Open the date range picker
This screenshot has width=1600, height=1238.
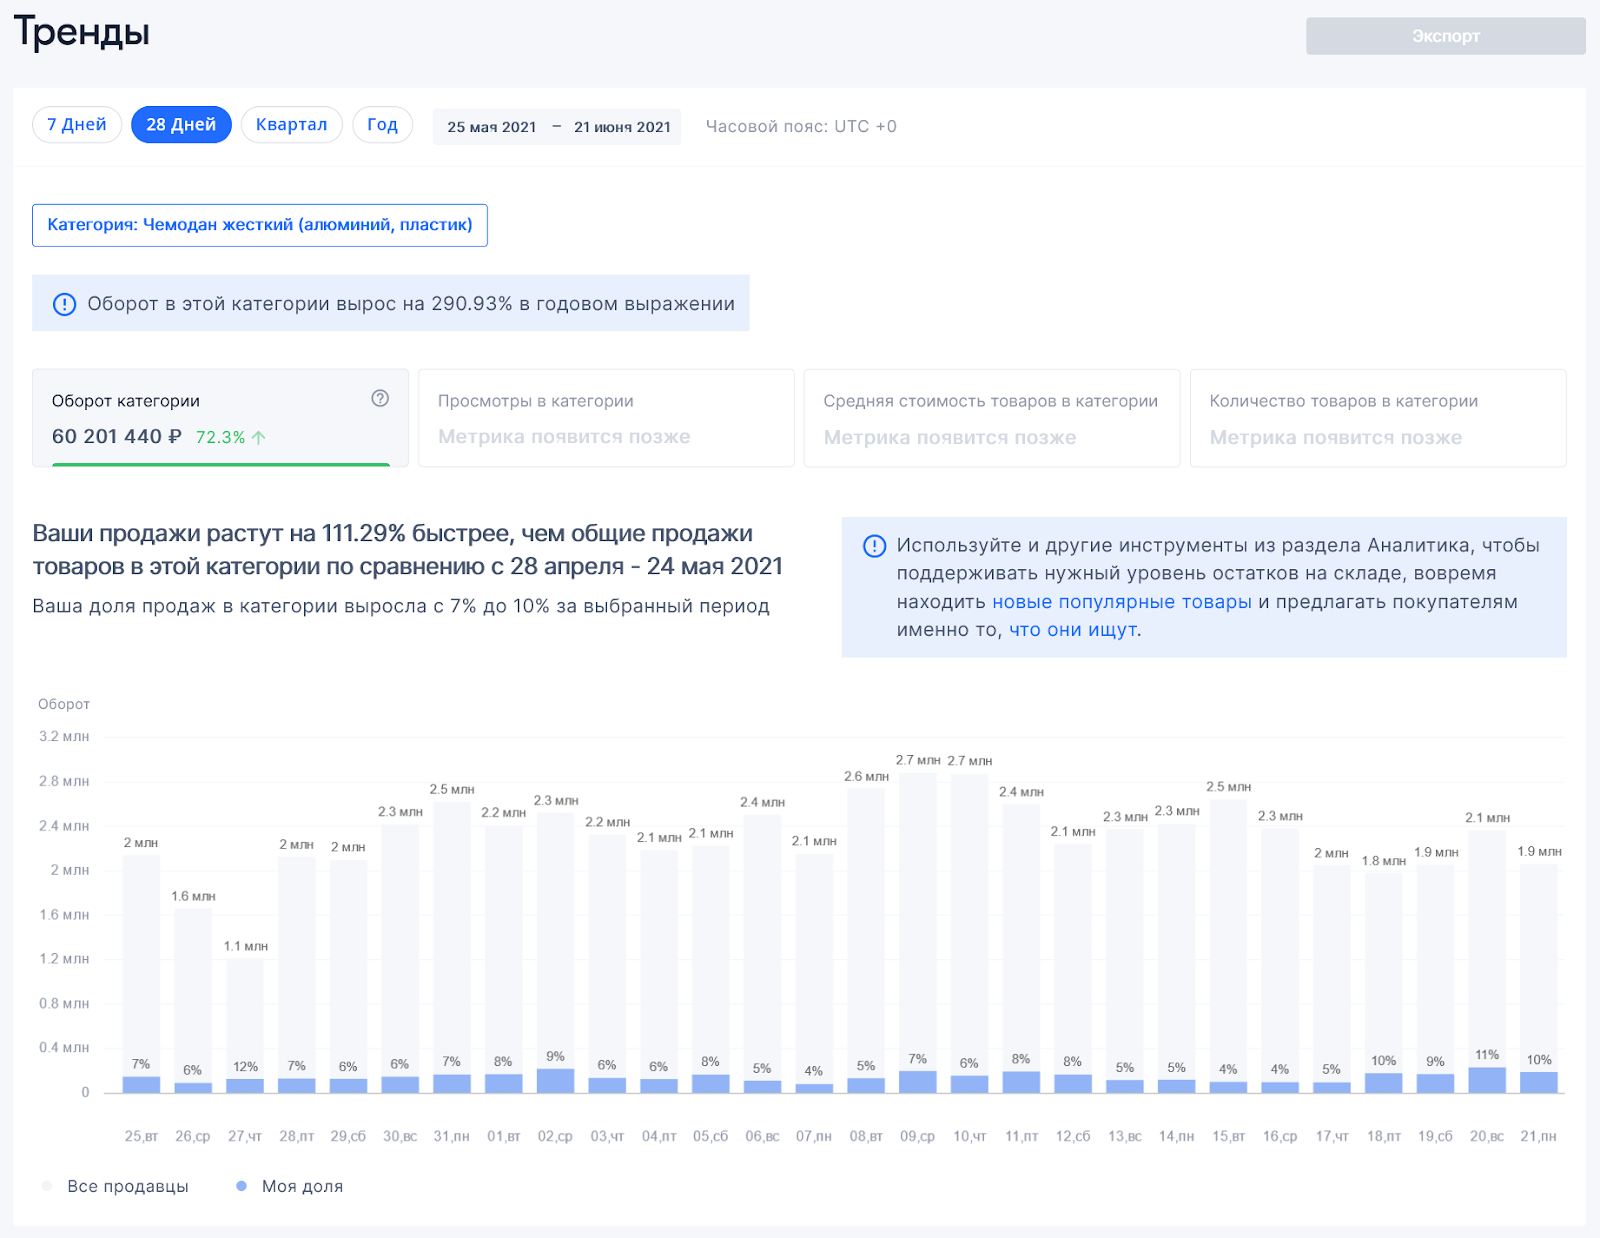pyautogui.click(x=557, y=127)
